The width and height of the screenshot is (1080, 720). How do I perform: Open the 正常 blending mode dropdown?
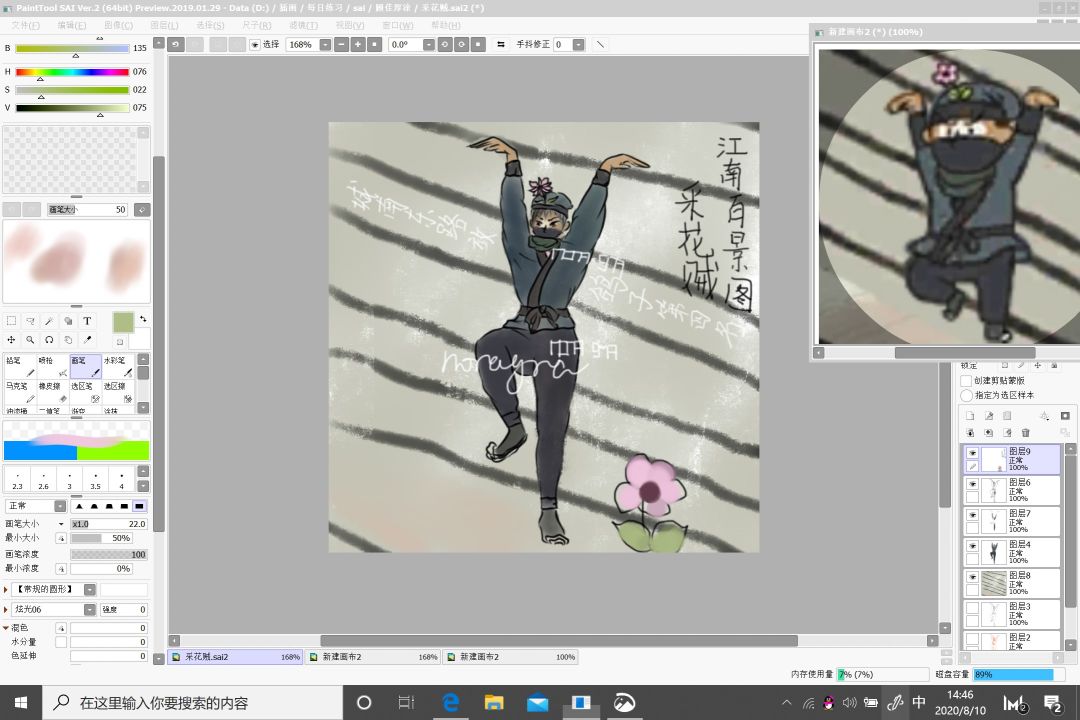click(x=60, y=506)
